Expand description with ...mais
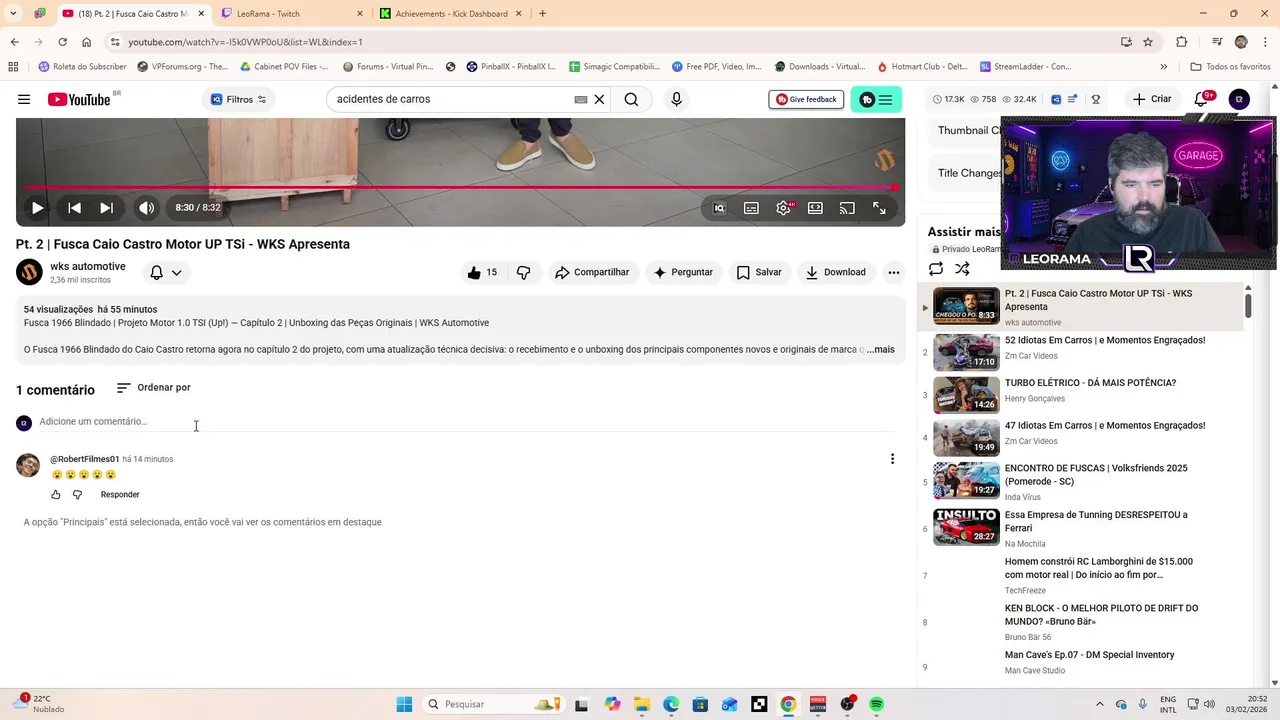Image resolution: width=1280 pixels, height=720 pixels. point(881,349)
